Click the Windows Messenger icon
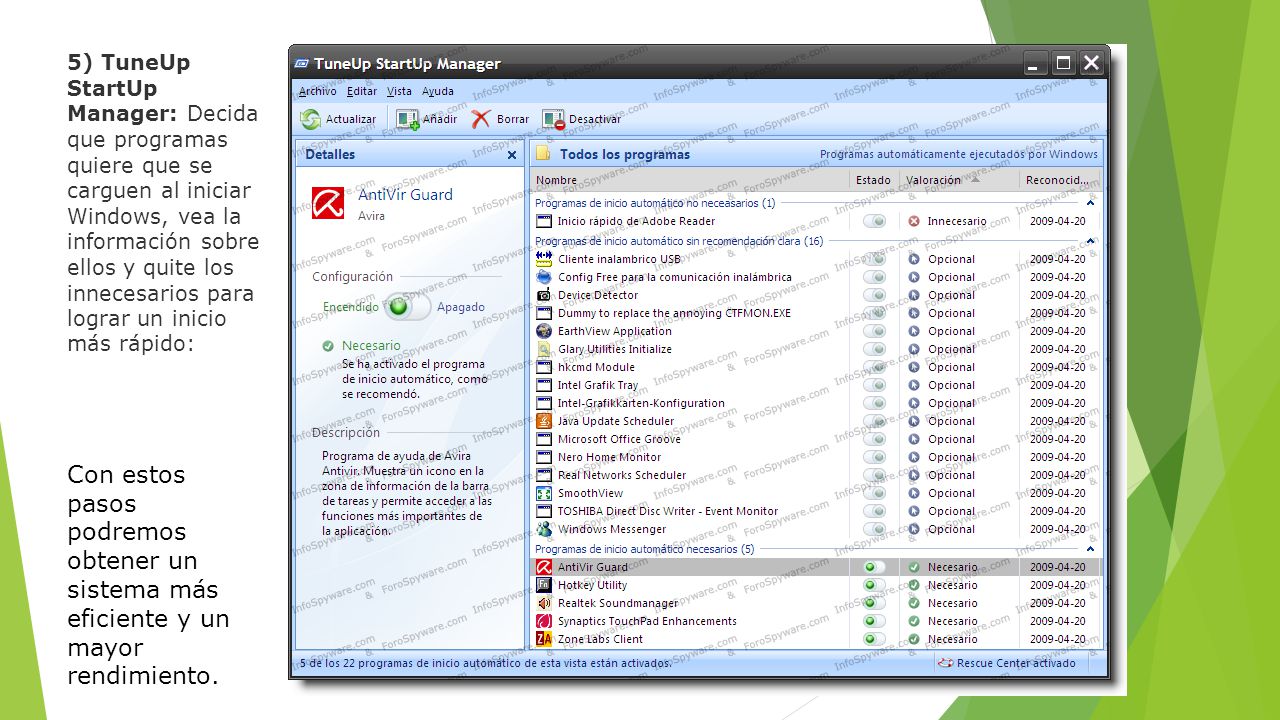This screenshot has height=720, width=1280. (x=544, y=529)
